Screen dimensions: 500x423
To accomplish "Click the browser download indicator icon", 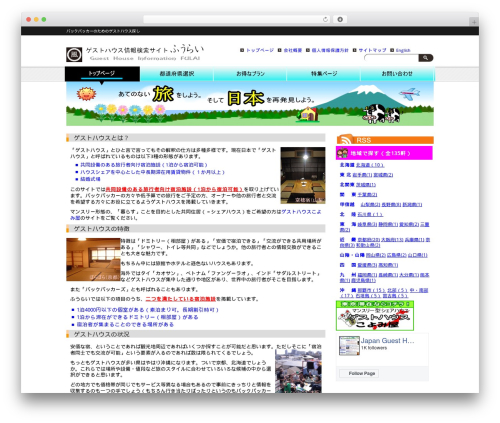I will coord(340,20).
